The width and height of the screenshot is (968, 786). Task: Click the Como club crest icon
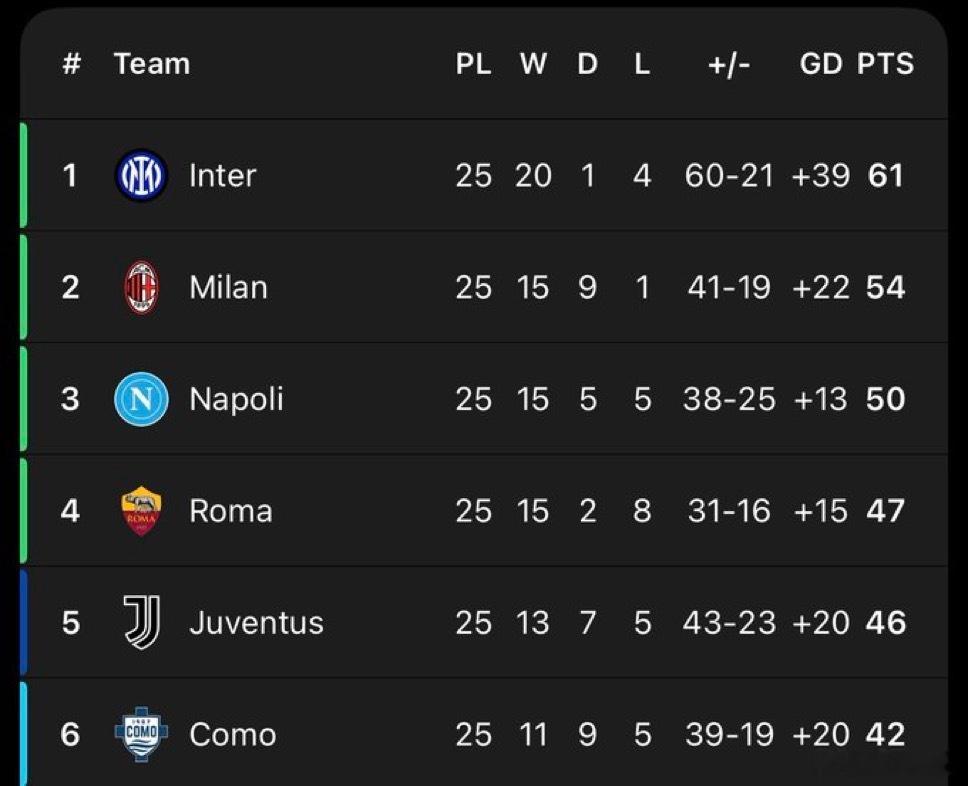(x=141, y=735)
